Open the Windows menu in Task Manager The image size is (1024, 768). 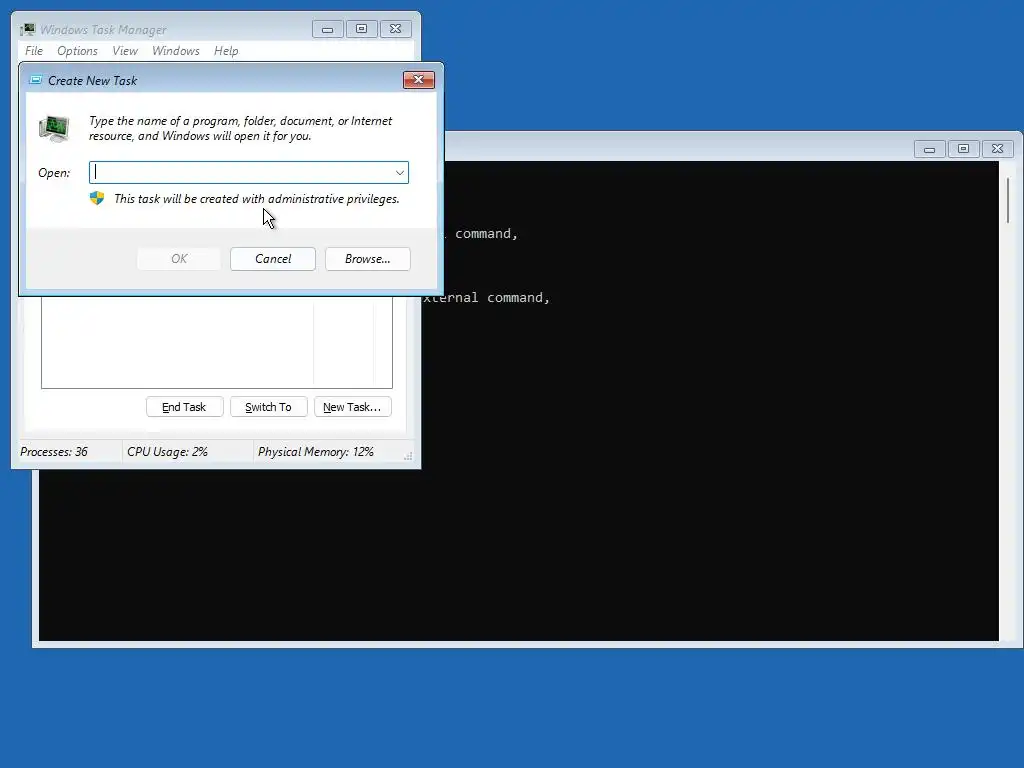(176, 51)
